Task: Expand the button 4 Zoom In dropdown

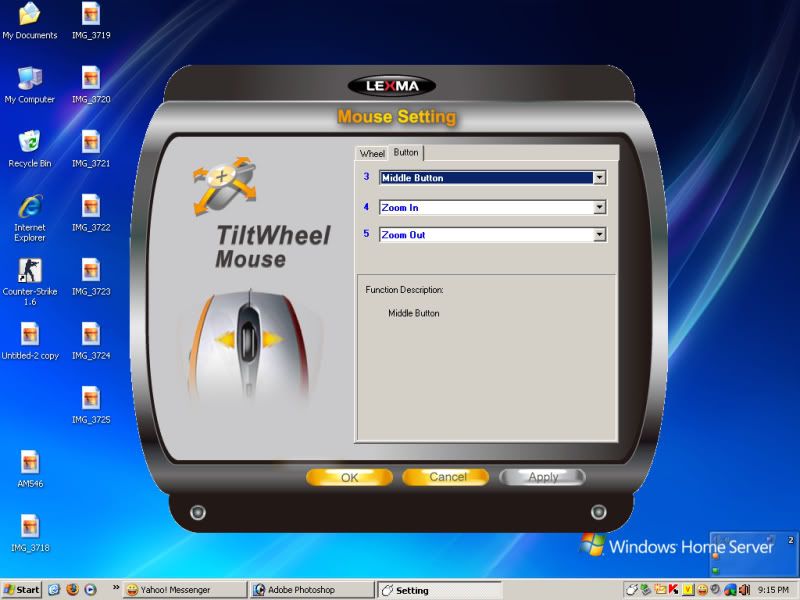Action: point(599,208)
